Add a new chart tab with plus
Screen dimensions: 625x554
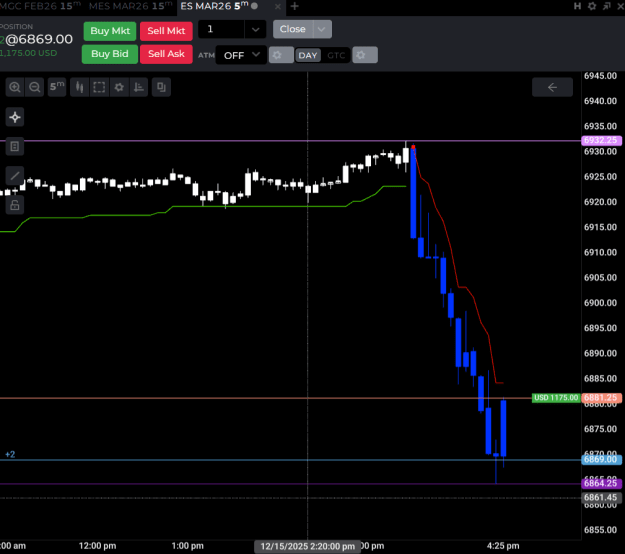pyautogui.click(x=295, y=6)
